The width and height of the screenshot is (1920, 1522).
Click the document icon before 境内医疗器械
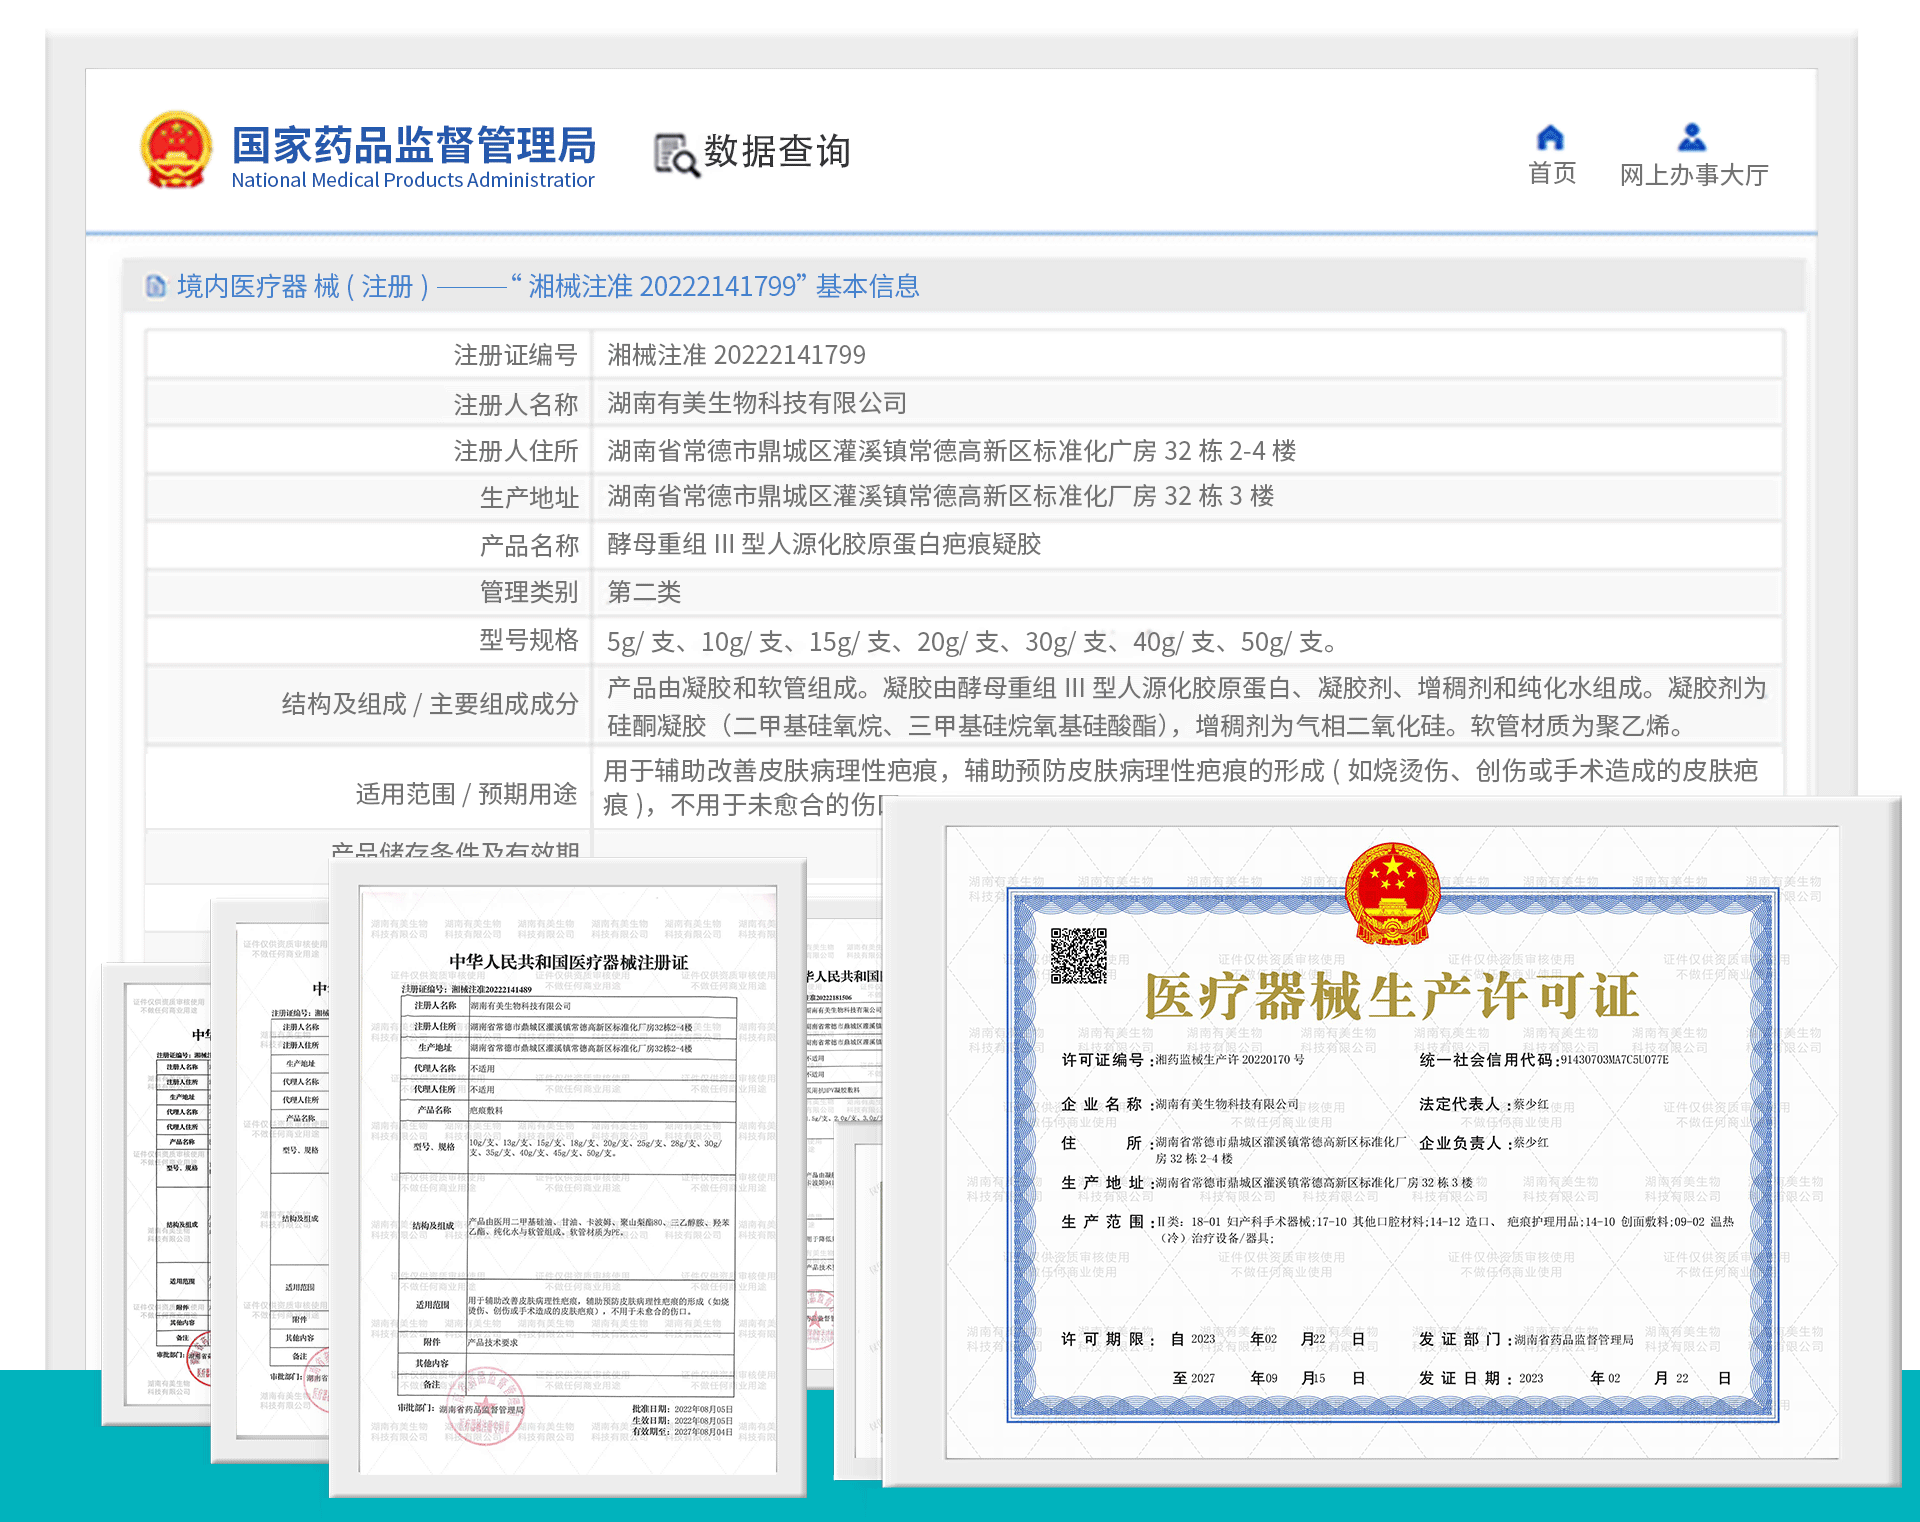click(156, 287)
